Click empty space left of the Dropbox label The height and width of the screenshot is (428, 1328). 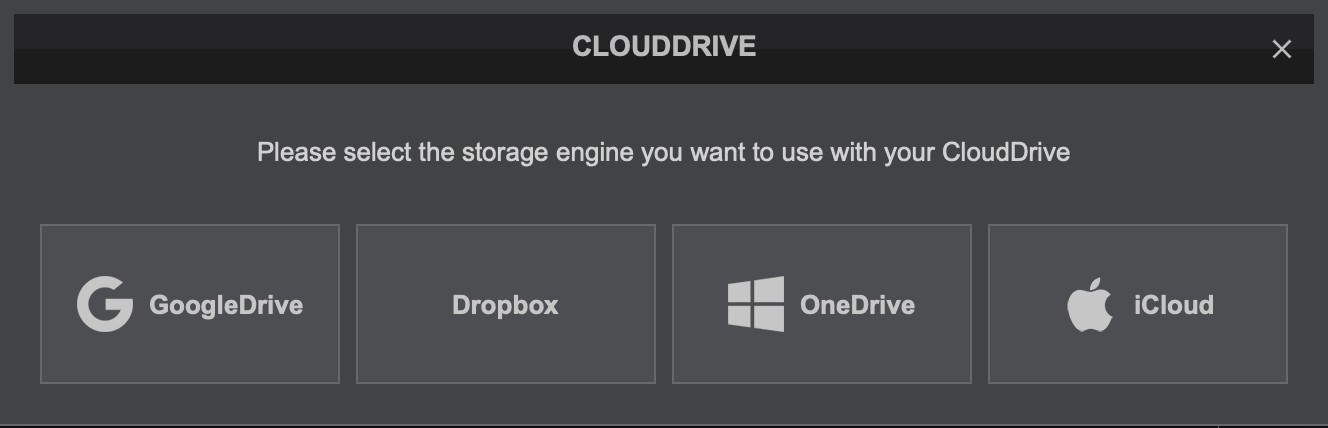[x=400, y=304]
